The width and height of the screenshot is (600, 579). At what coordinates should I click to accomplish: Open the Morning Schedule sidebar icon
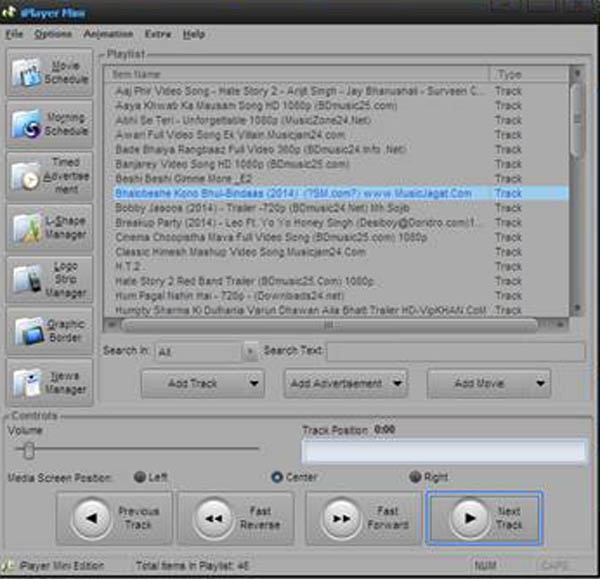(x=26, y=125)
